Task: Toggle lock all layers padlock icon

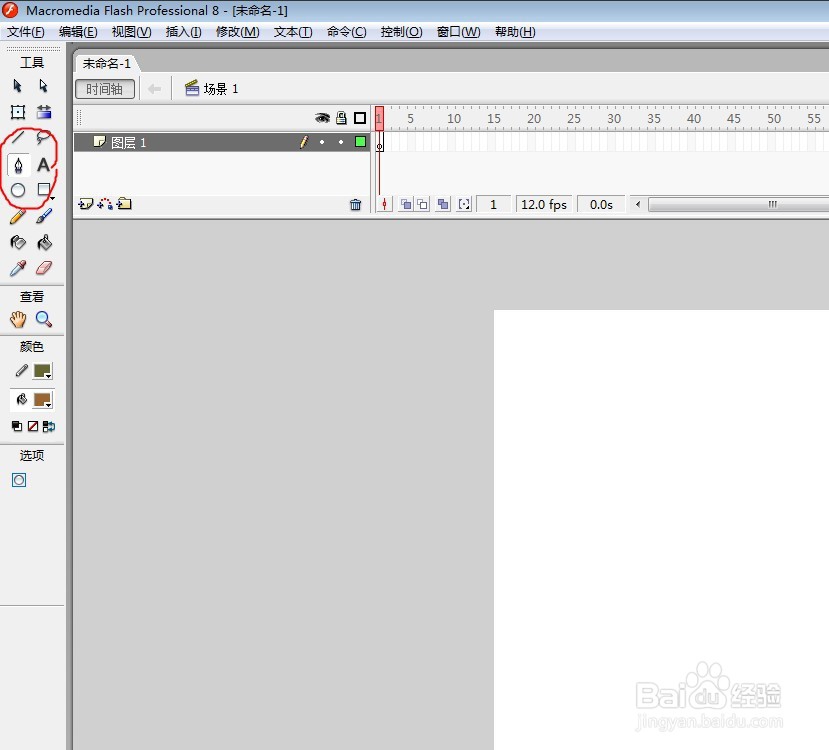Action: tap(342, 118)
